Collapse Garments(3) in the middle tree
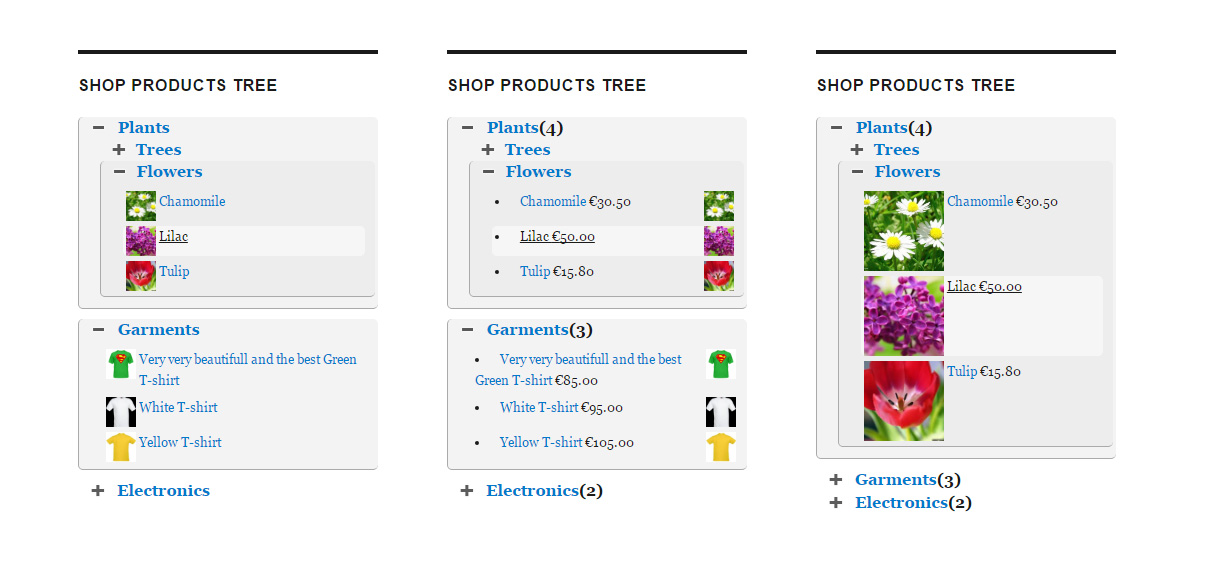1206x572 pixels. 467,330
